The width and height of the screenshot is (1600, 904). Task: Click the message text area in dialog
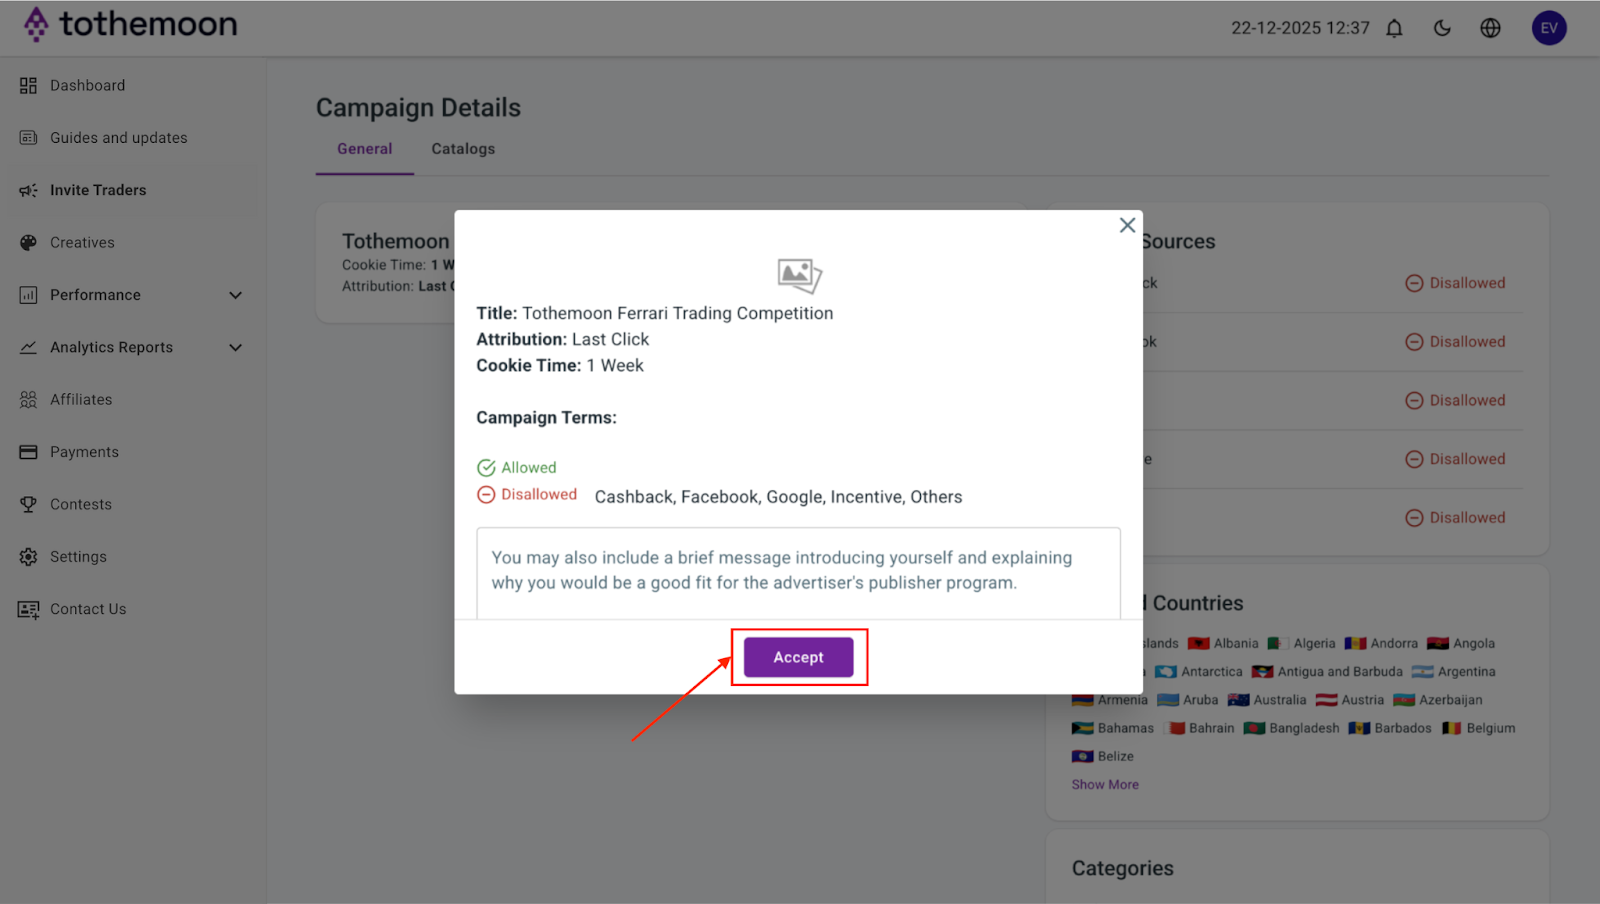798,573
